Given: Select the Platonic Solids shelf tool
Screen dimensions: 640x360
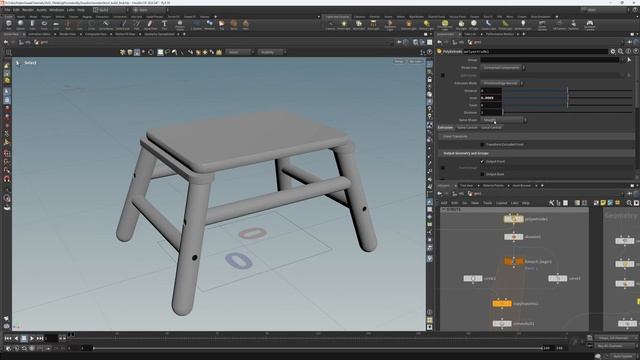Looking at the screenshot, I should (180, 25).
